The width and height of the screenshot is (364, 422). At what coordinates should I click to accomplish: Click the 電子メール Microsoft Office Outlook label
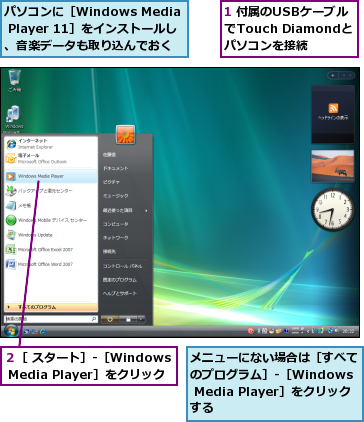click(x=42, y=158)
